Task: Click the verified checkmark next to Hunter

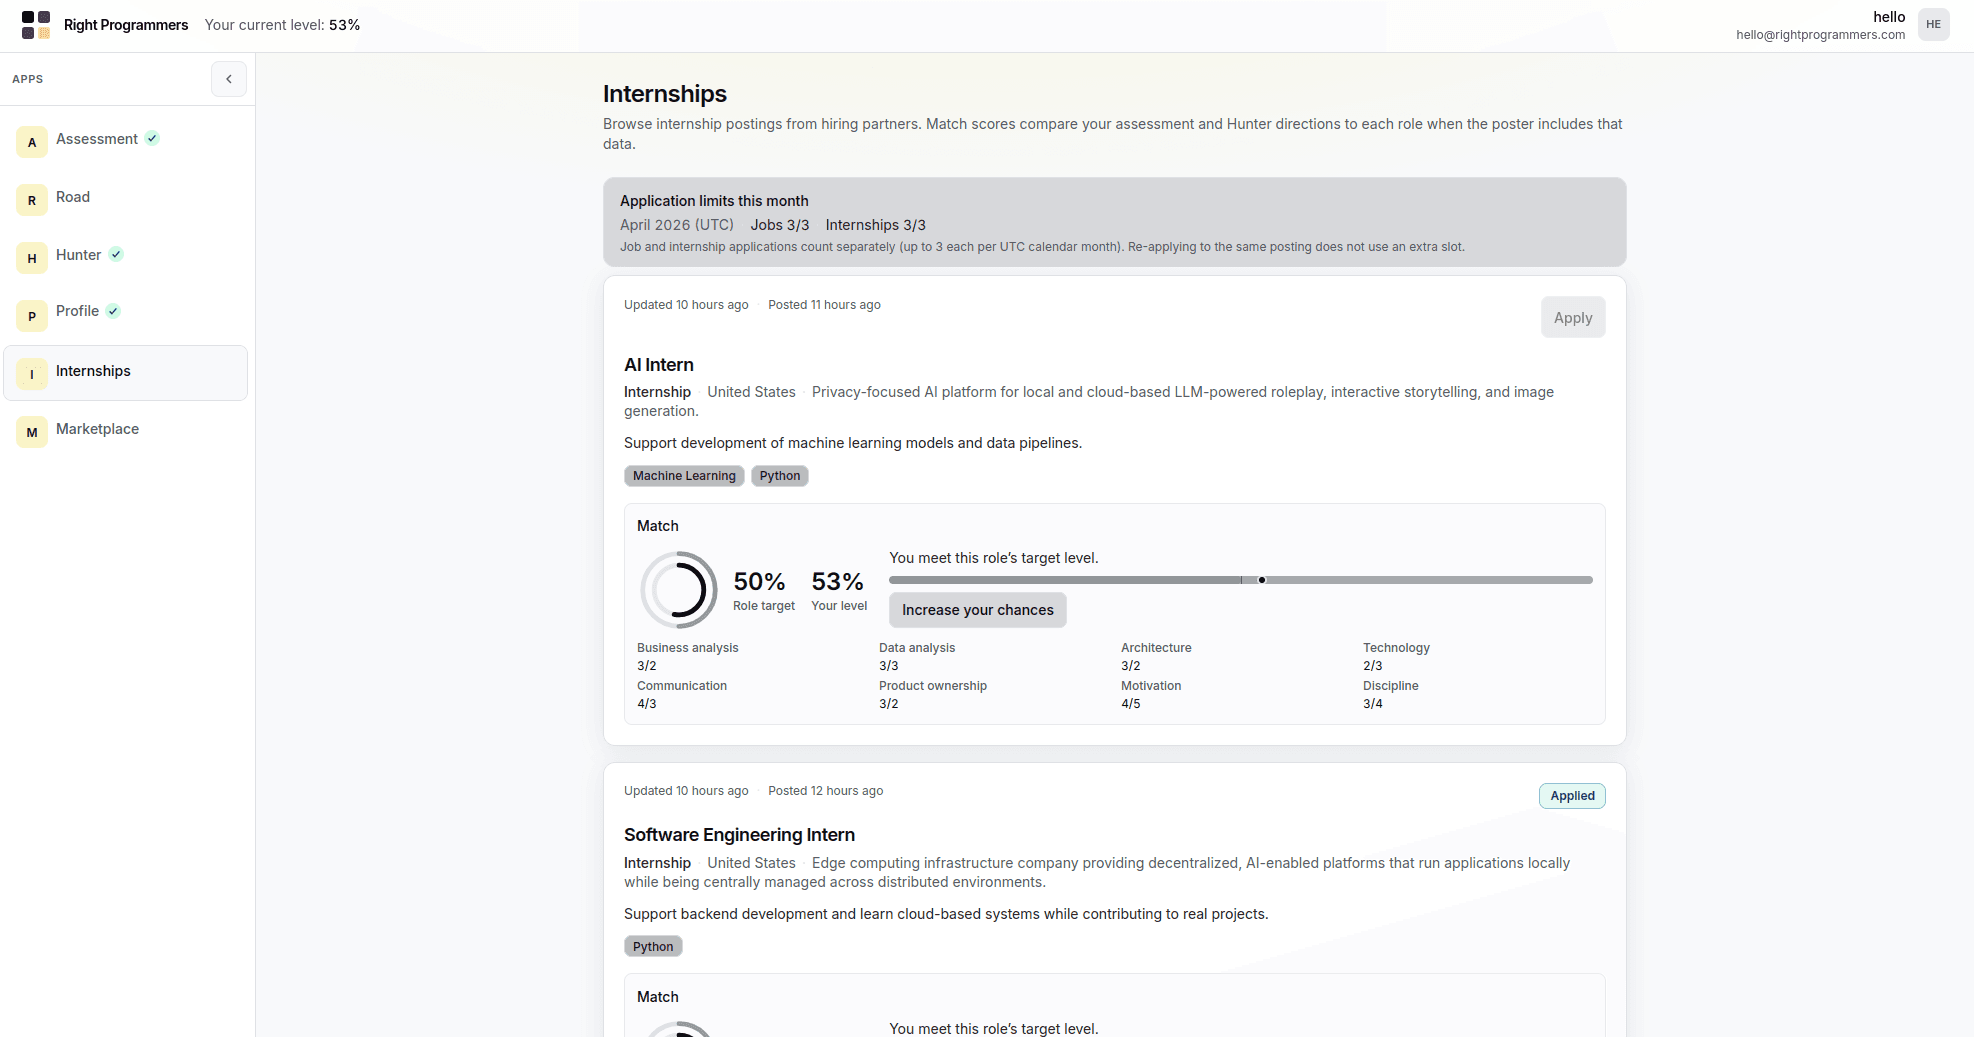Action: [117, 254]
